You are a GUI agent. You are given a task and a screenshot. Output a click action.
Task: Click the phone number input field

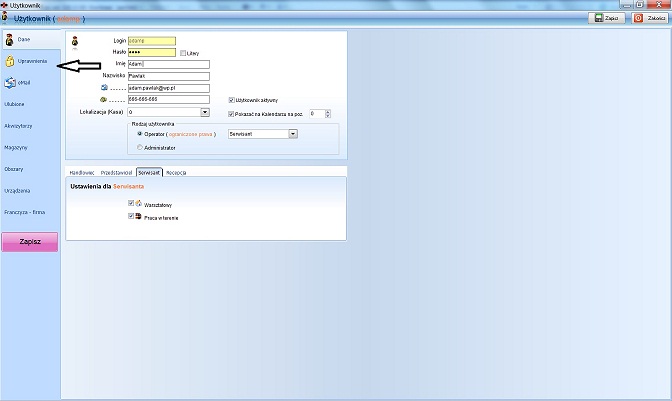pyautogui.click(x=169, y=99)
